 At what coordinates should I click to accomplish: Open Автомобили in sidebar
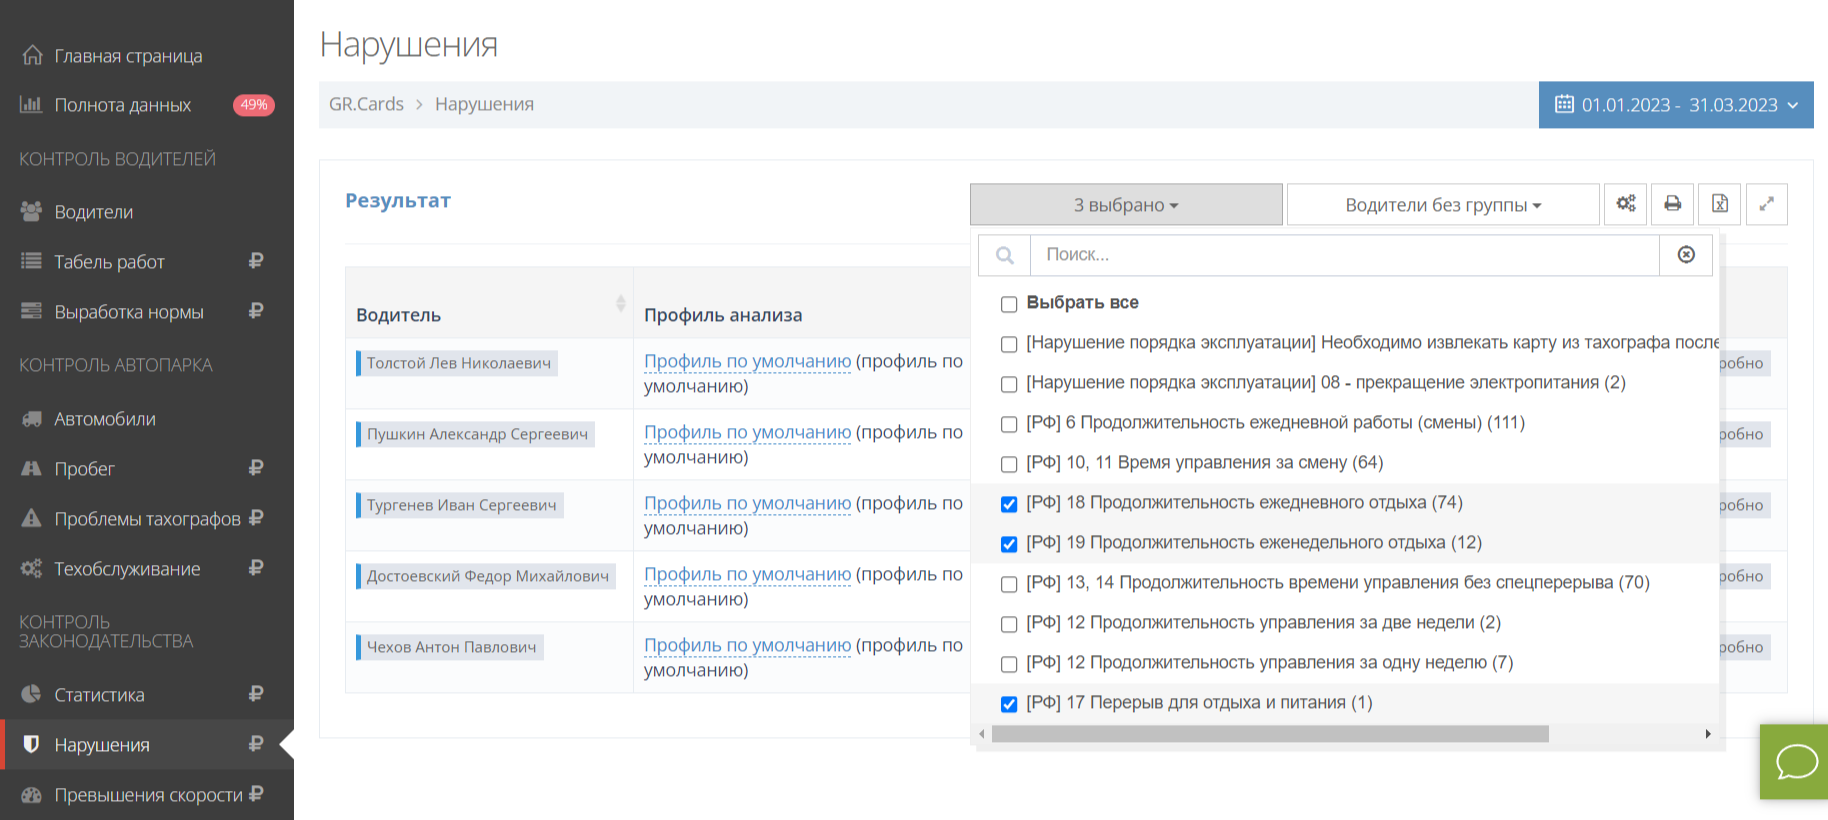(x=105, y=419)
